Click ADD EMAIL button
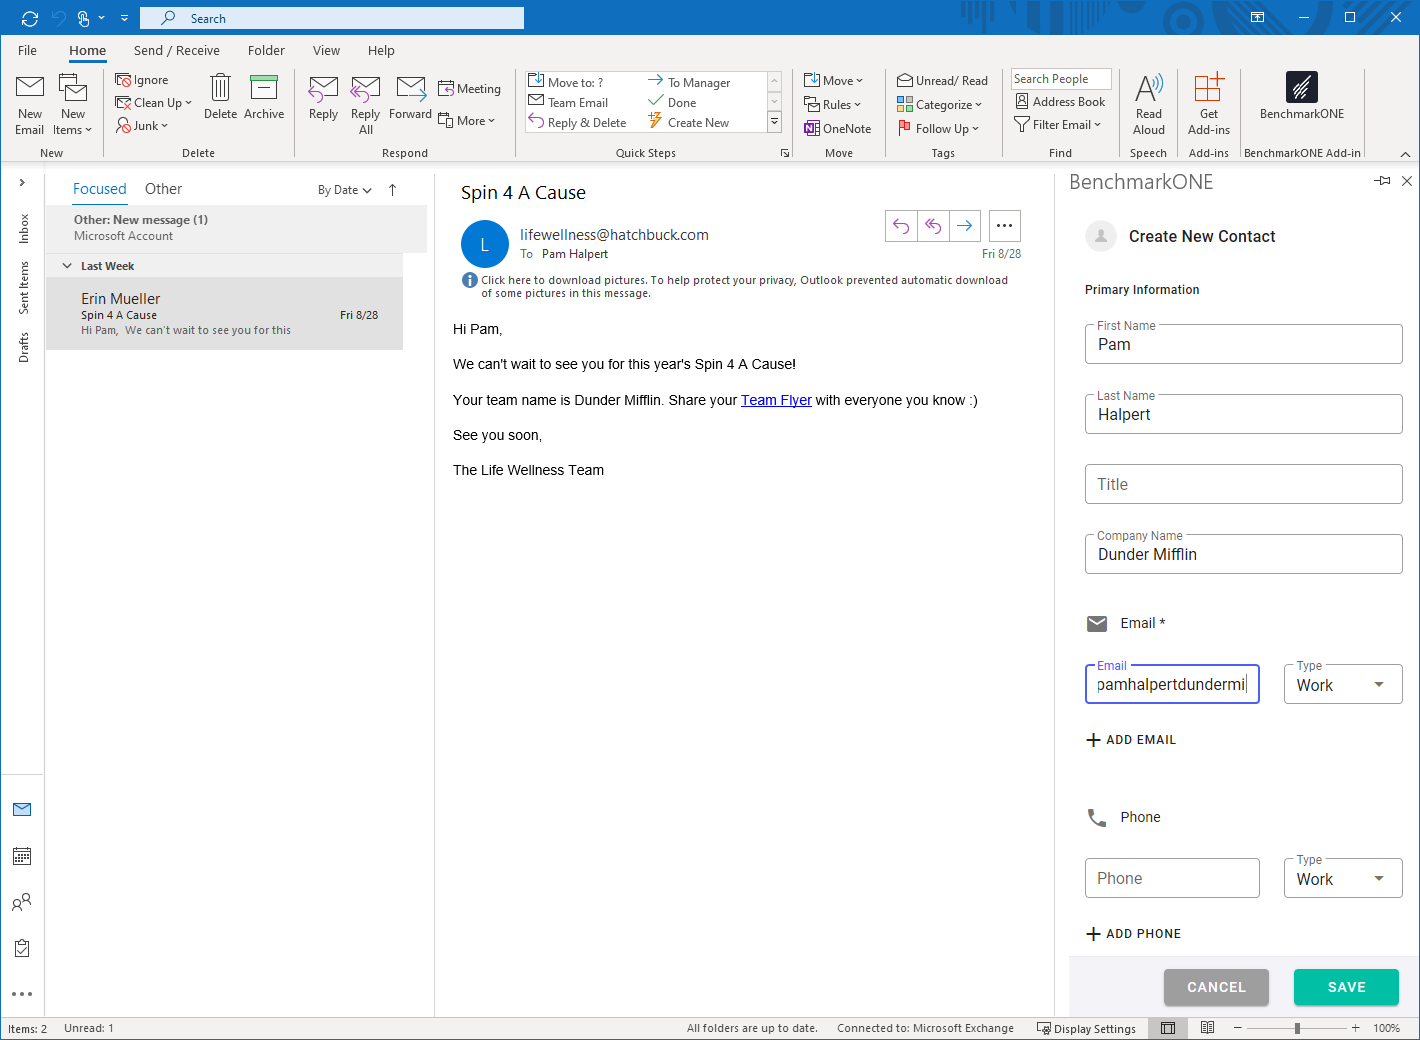1420x1040 pixels. pos(1131,740)
